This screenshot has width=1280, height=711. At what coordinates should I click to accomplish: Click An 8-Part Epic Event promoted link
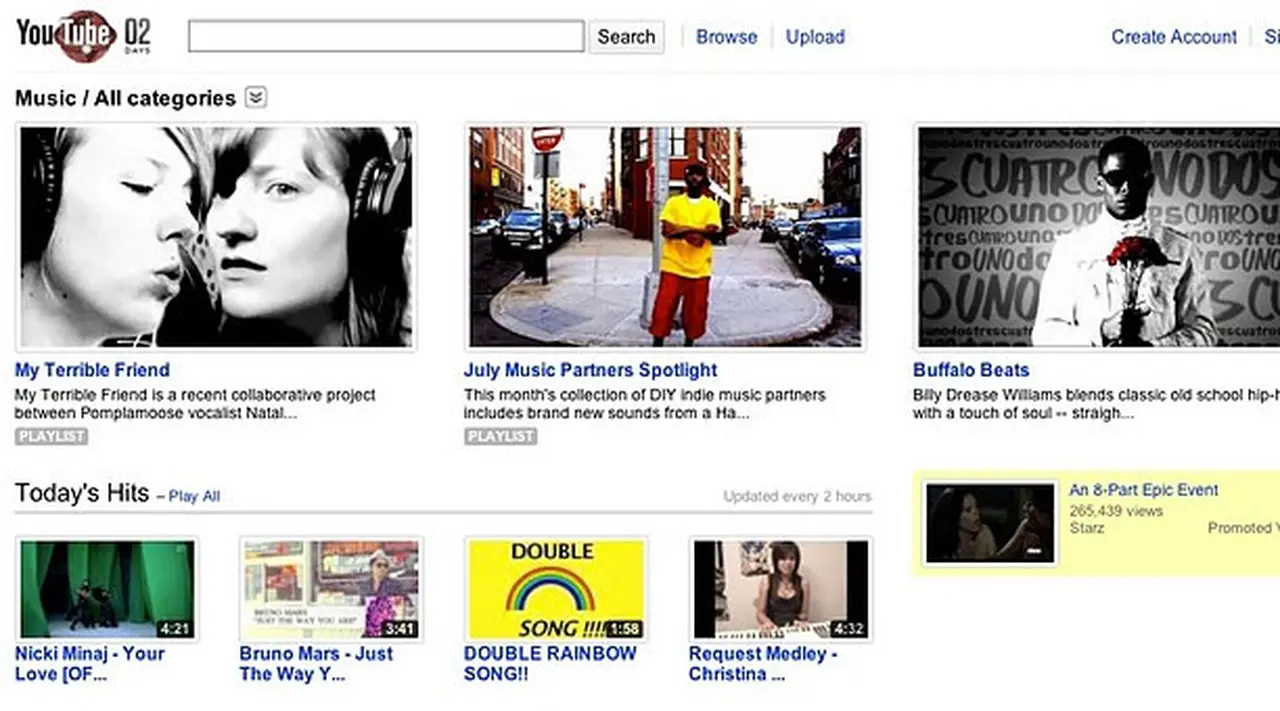[x=1143, y=490]
